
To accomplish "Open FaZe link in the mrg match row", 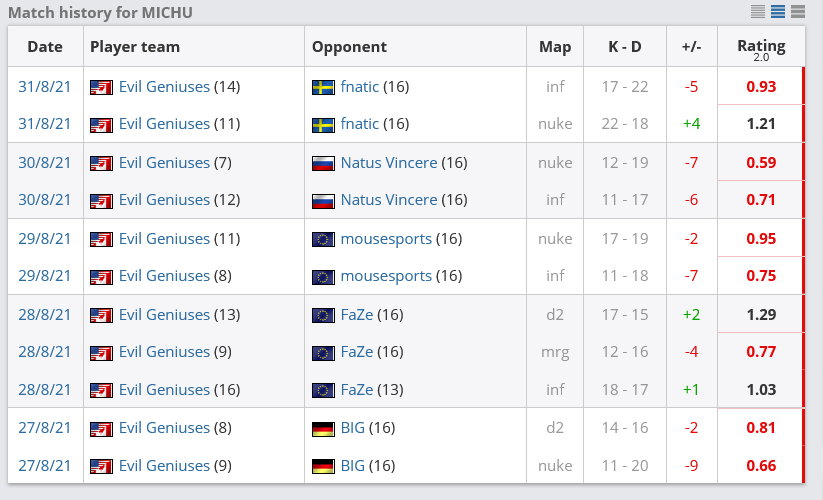I will (357, 352).
